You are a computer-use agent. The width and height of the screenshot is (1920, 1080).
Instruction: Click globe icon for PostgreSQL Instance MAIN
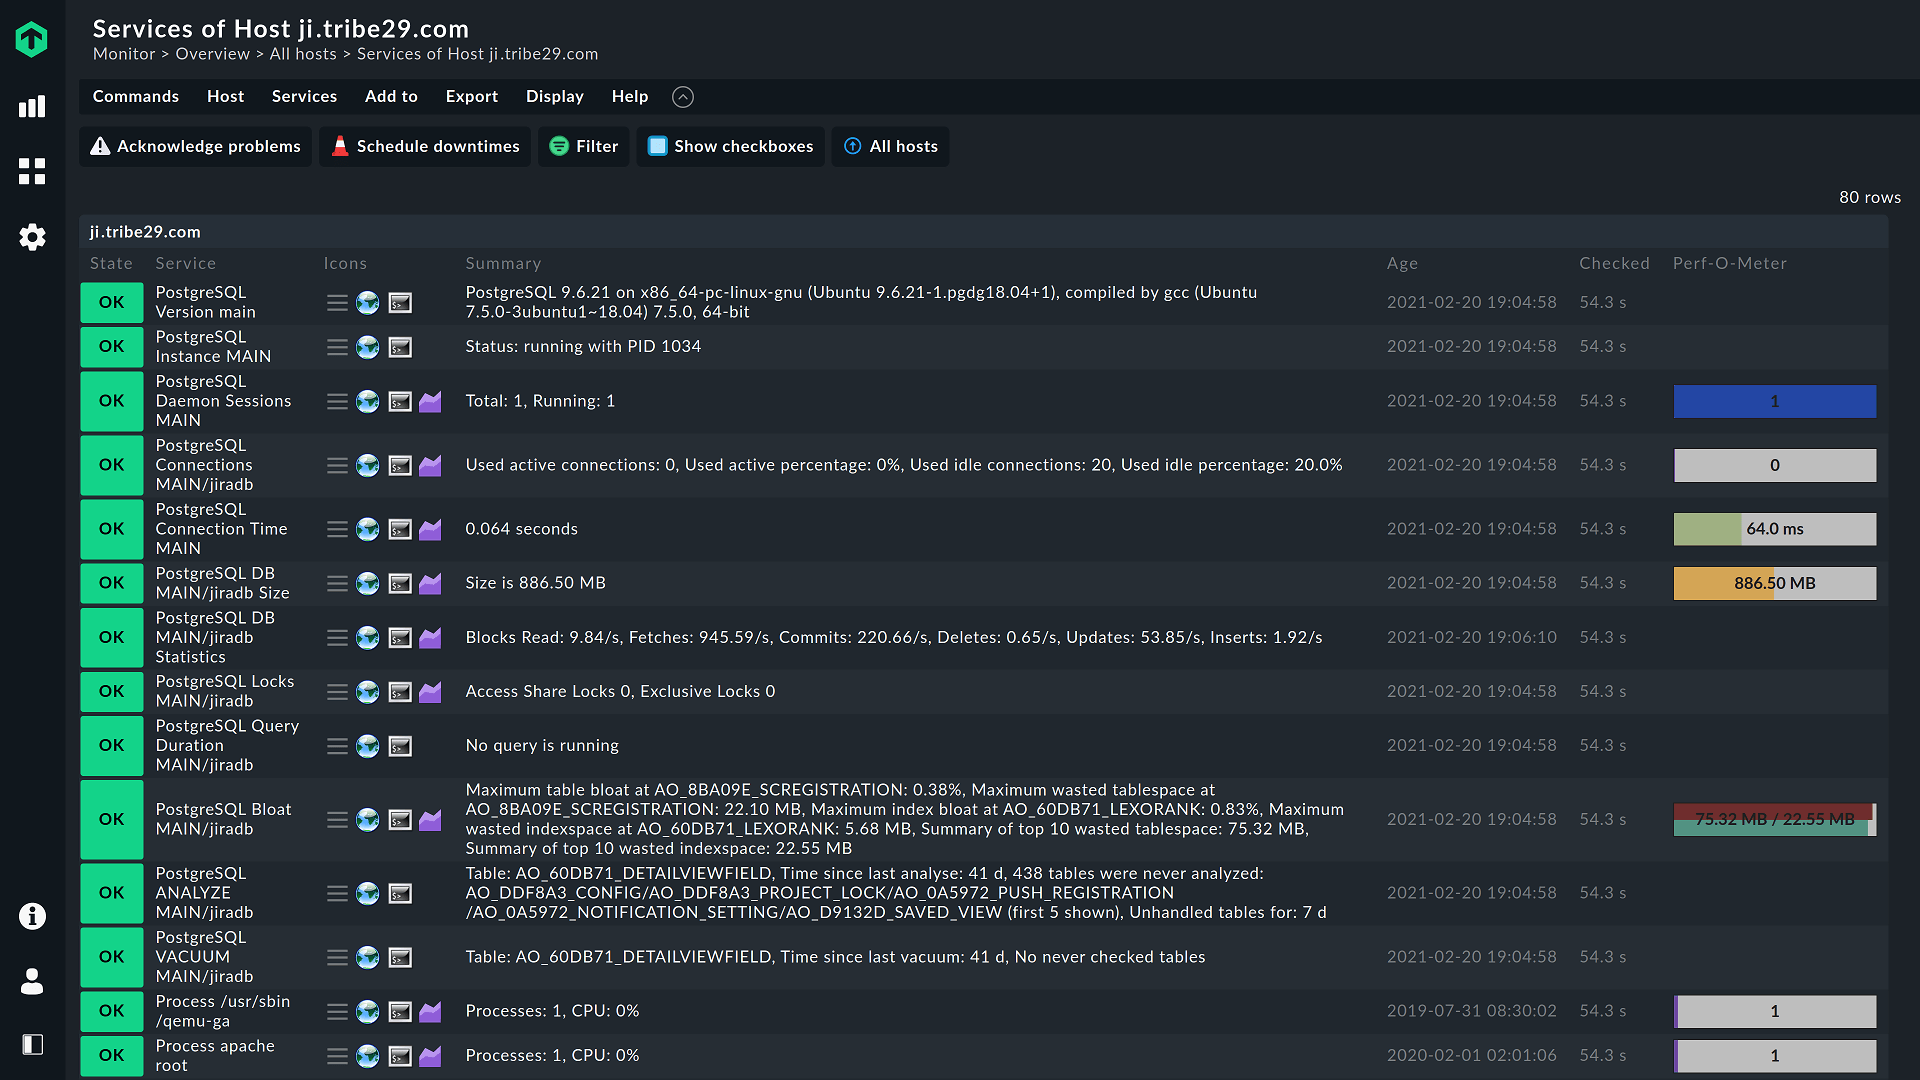368,347
